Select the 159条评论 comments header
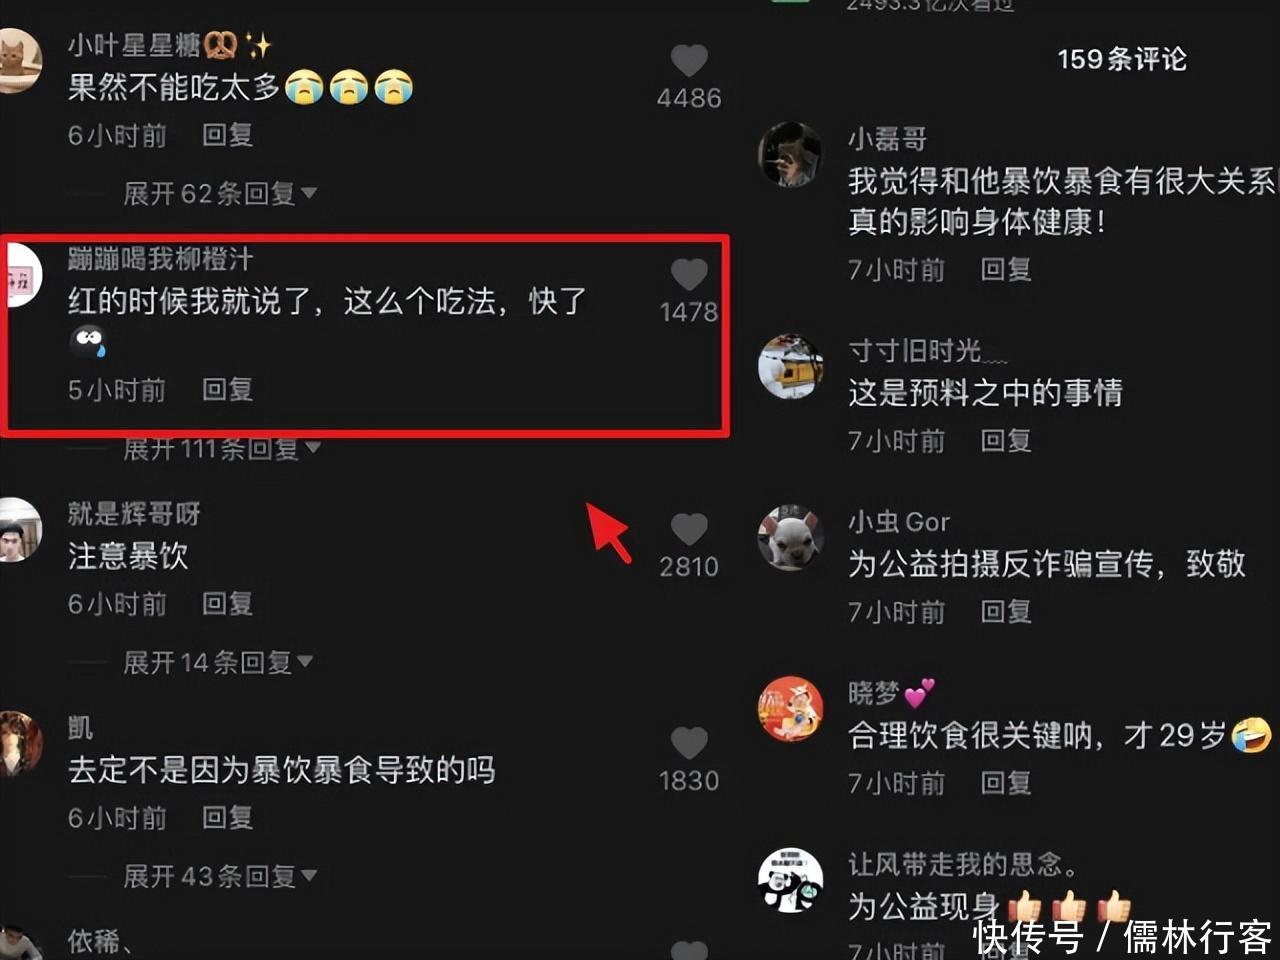This screenshot has height=960, width=1280. coord(1122,59)
